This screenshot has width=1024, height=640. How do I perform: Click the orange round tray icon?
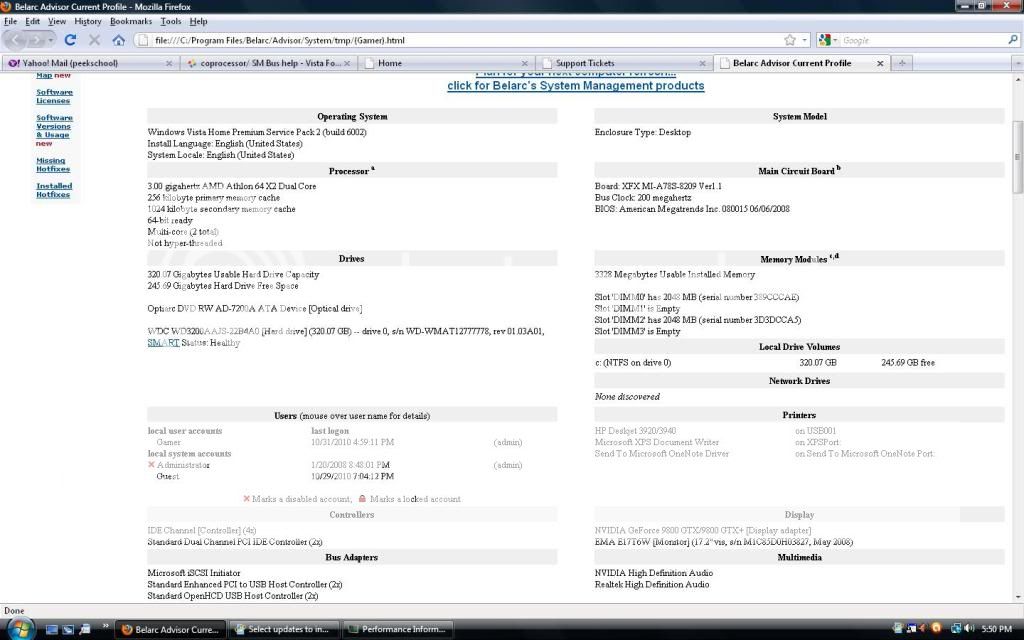click(x=936, y=628)
